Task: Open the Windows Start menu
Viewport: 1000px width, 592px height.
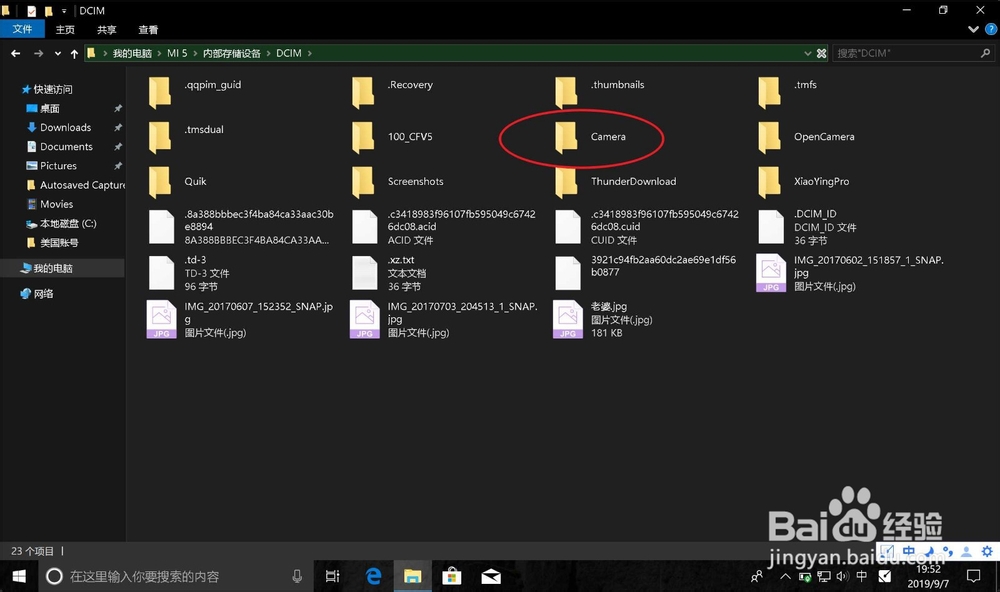Action: pyautogui.click(x=19, y=577)
